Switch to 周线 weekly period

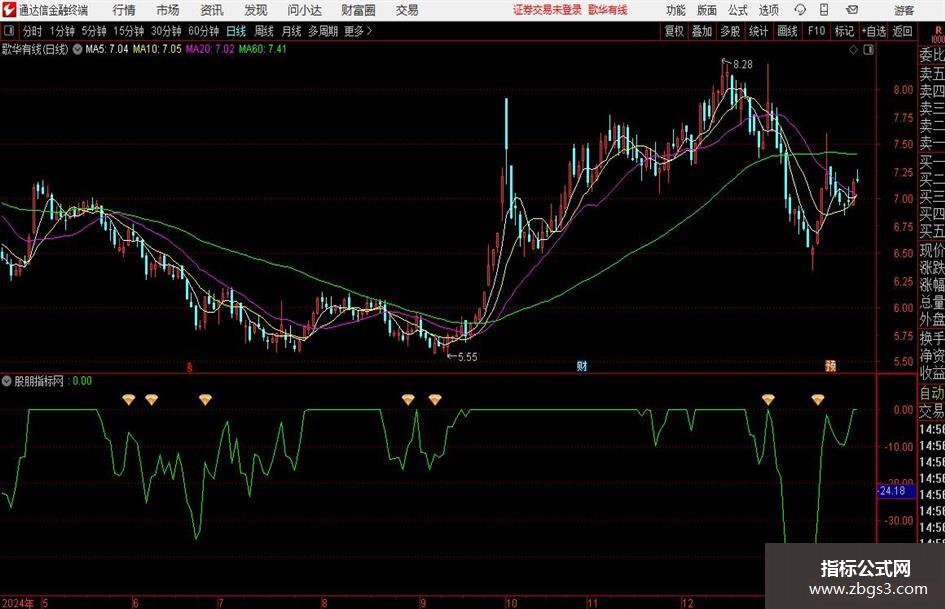263,31
